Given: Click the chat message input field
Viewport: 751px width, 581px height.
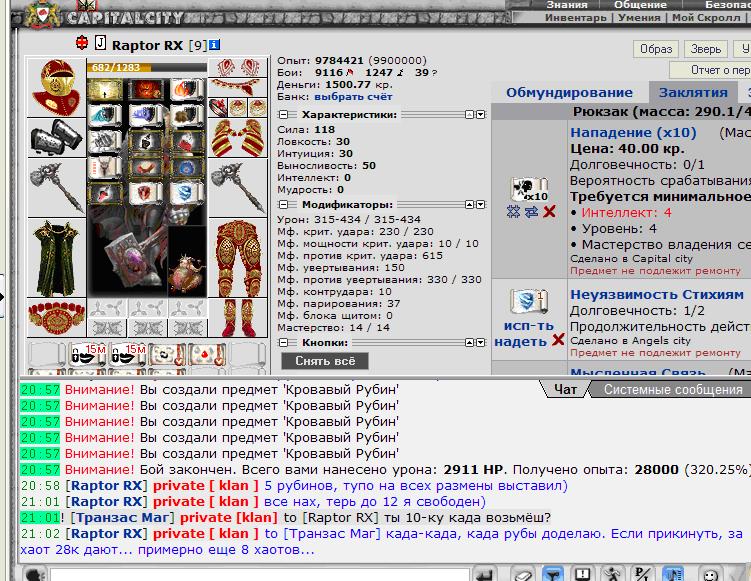Looking at the screenshot, I should click(x=259, y=574).
